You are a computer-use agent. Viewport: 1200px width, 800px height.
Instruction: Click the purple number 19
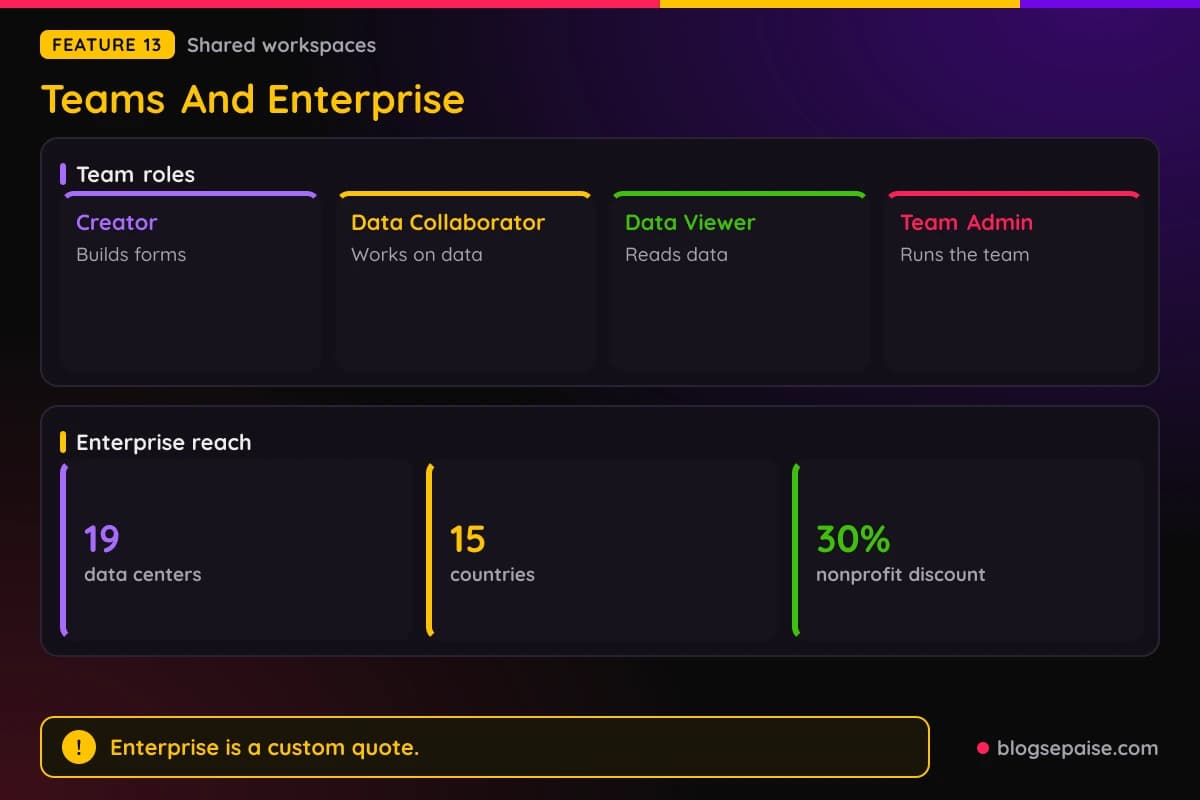pyautogui.click(x=102, y=539)
